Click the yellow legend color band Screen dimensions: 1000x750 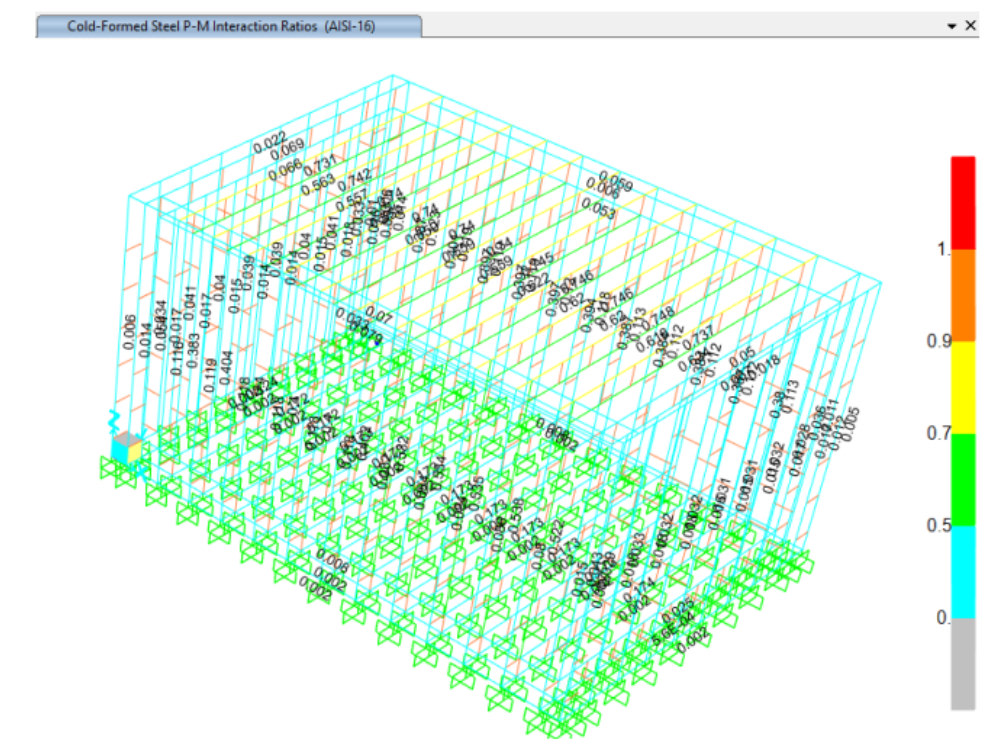point(963,387)
